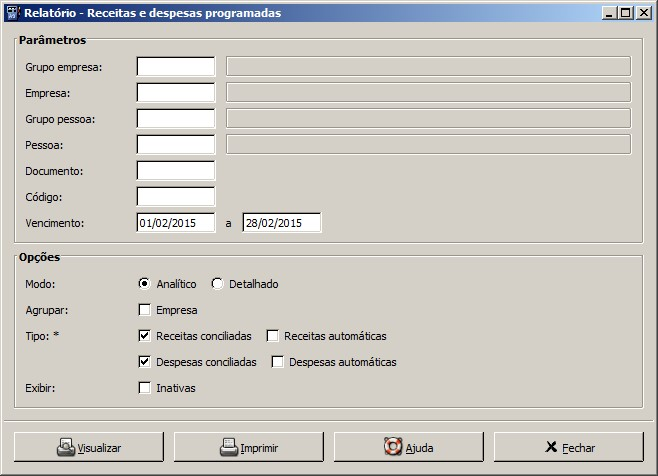The width and height of the screenshot is (658, 476).
Task: Click the Grupo pessoa description box
Action: [x=428, y=119]
